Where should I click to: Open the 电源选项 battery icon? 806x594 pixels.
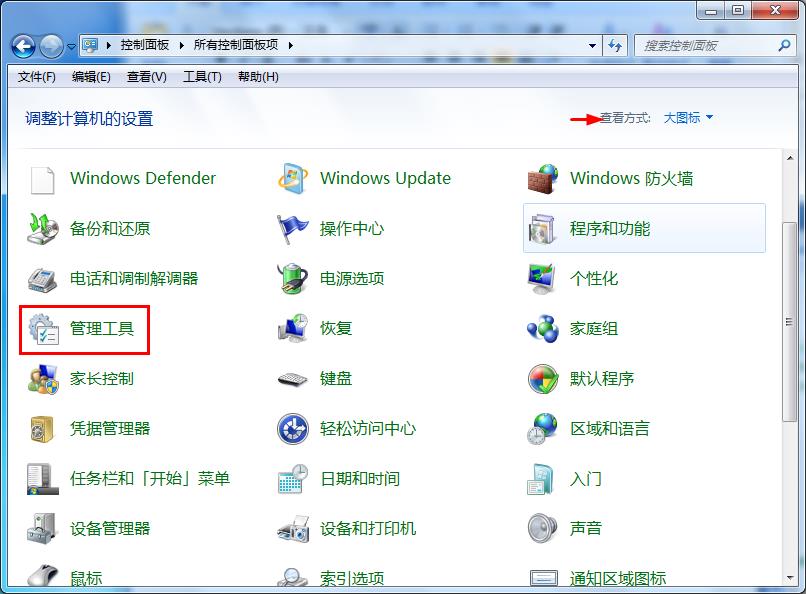point(292,279)
